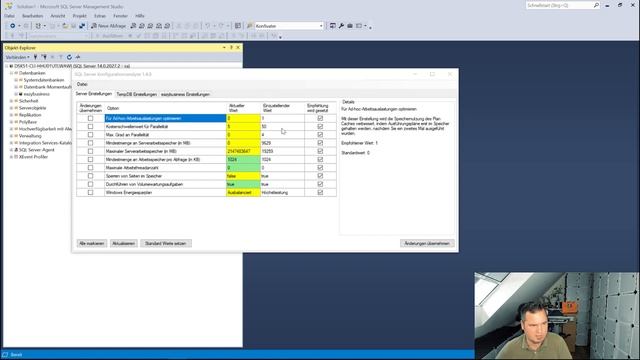The image size is (640, 360).
Task: Click yellow cell showing Ausbalanciert
Action: pos(243,192)
